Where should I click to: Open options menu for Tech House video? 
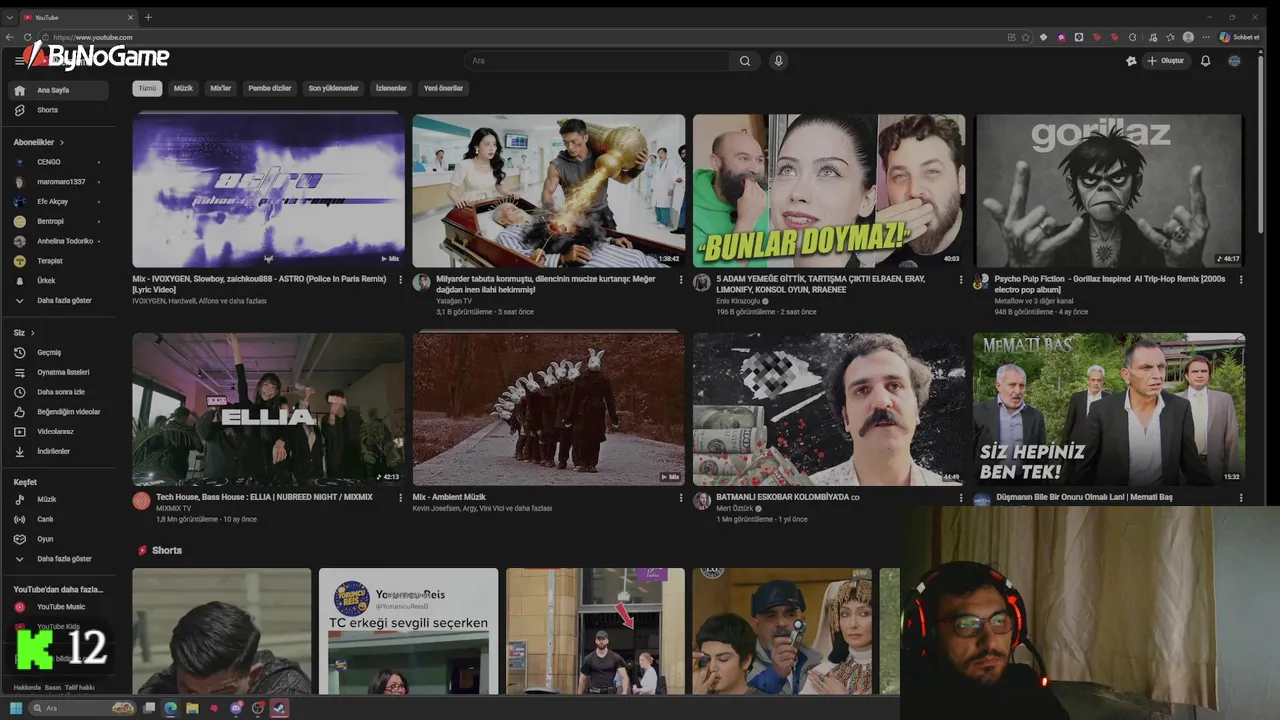point(401,498)
